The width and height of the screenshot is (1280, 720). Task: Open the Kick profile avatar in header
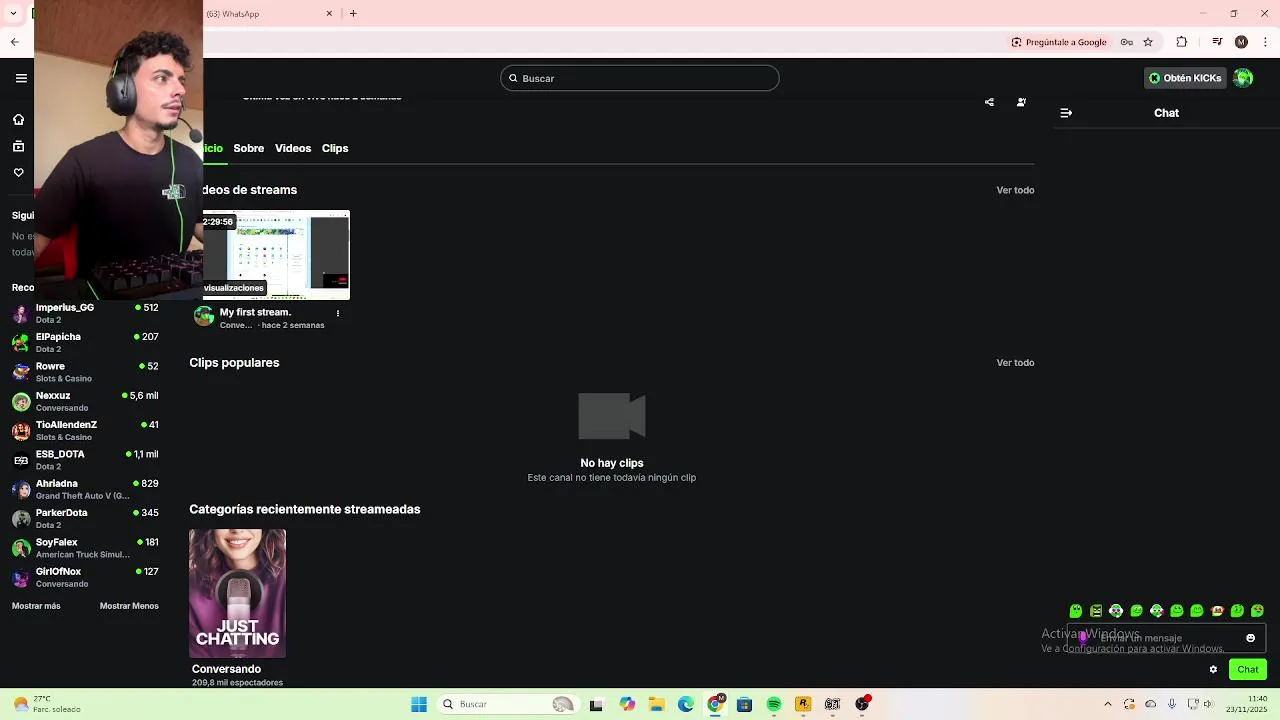click(x=1243, y=78)
